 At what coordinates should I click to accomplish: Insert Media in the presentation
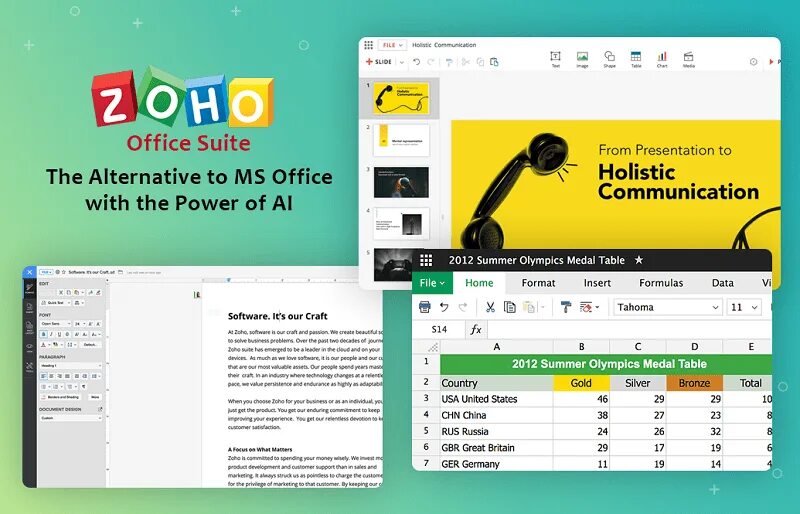click(688, 59)
